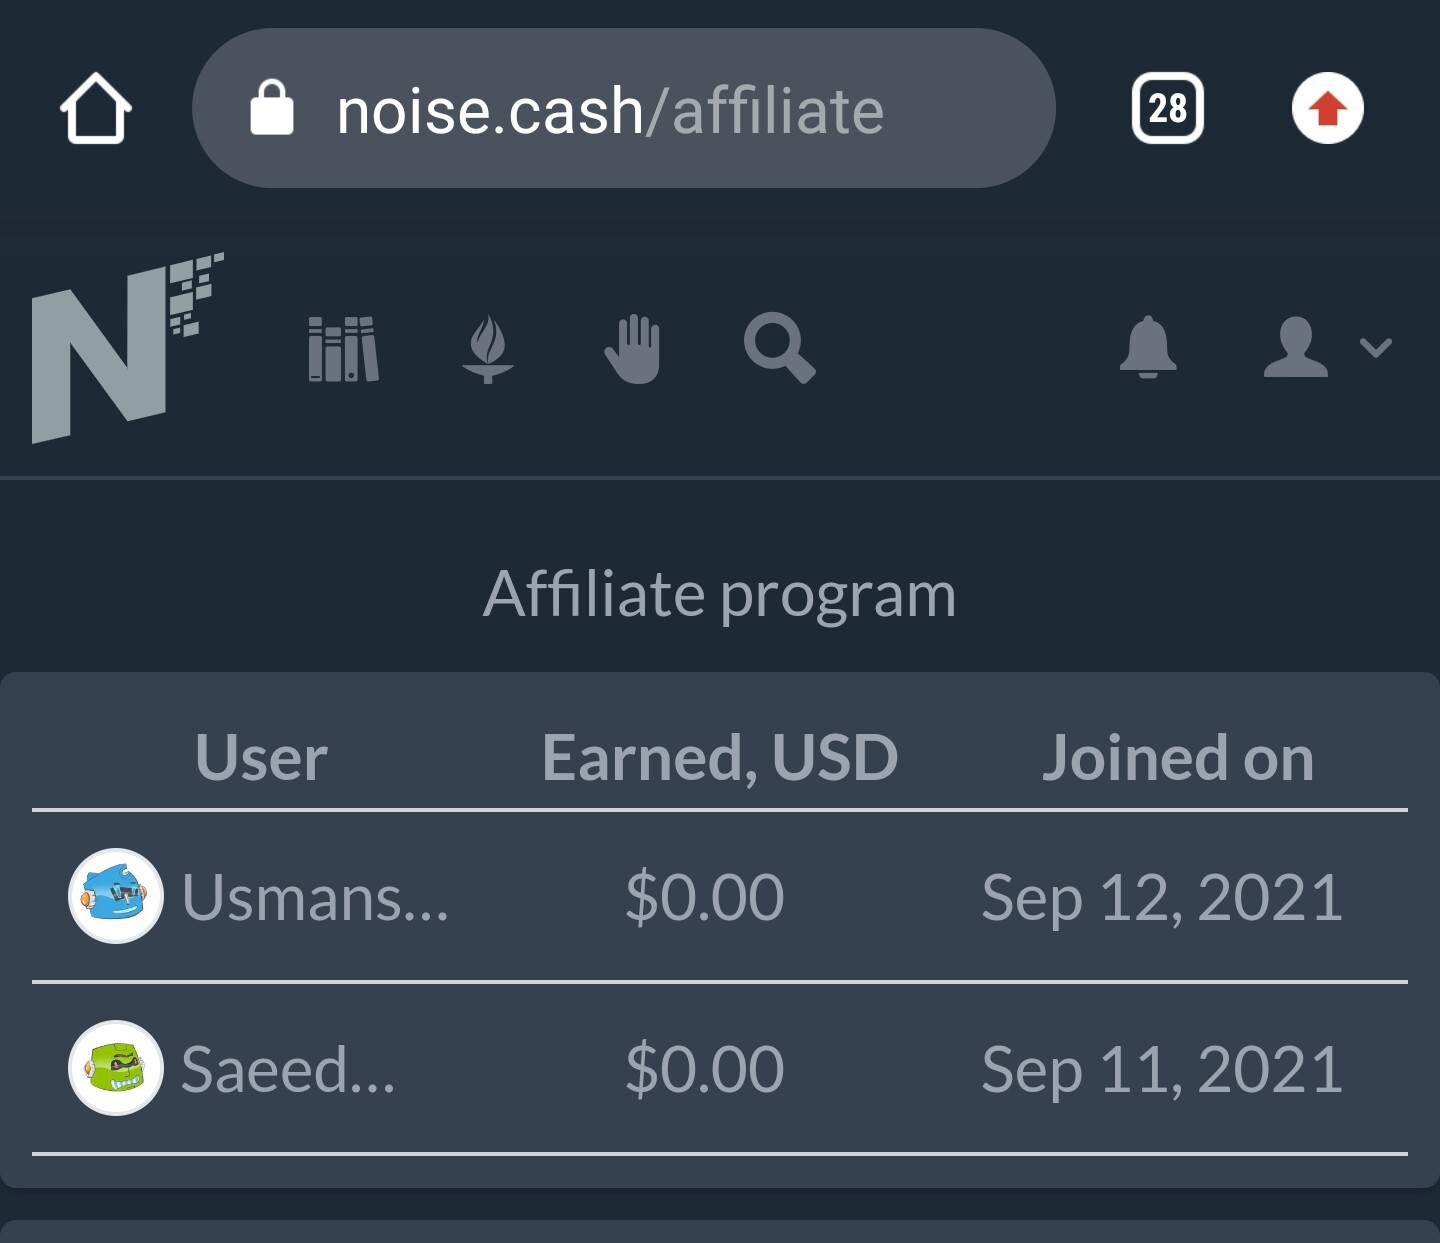Select the raised hand icon

point(633,349)
